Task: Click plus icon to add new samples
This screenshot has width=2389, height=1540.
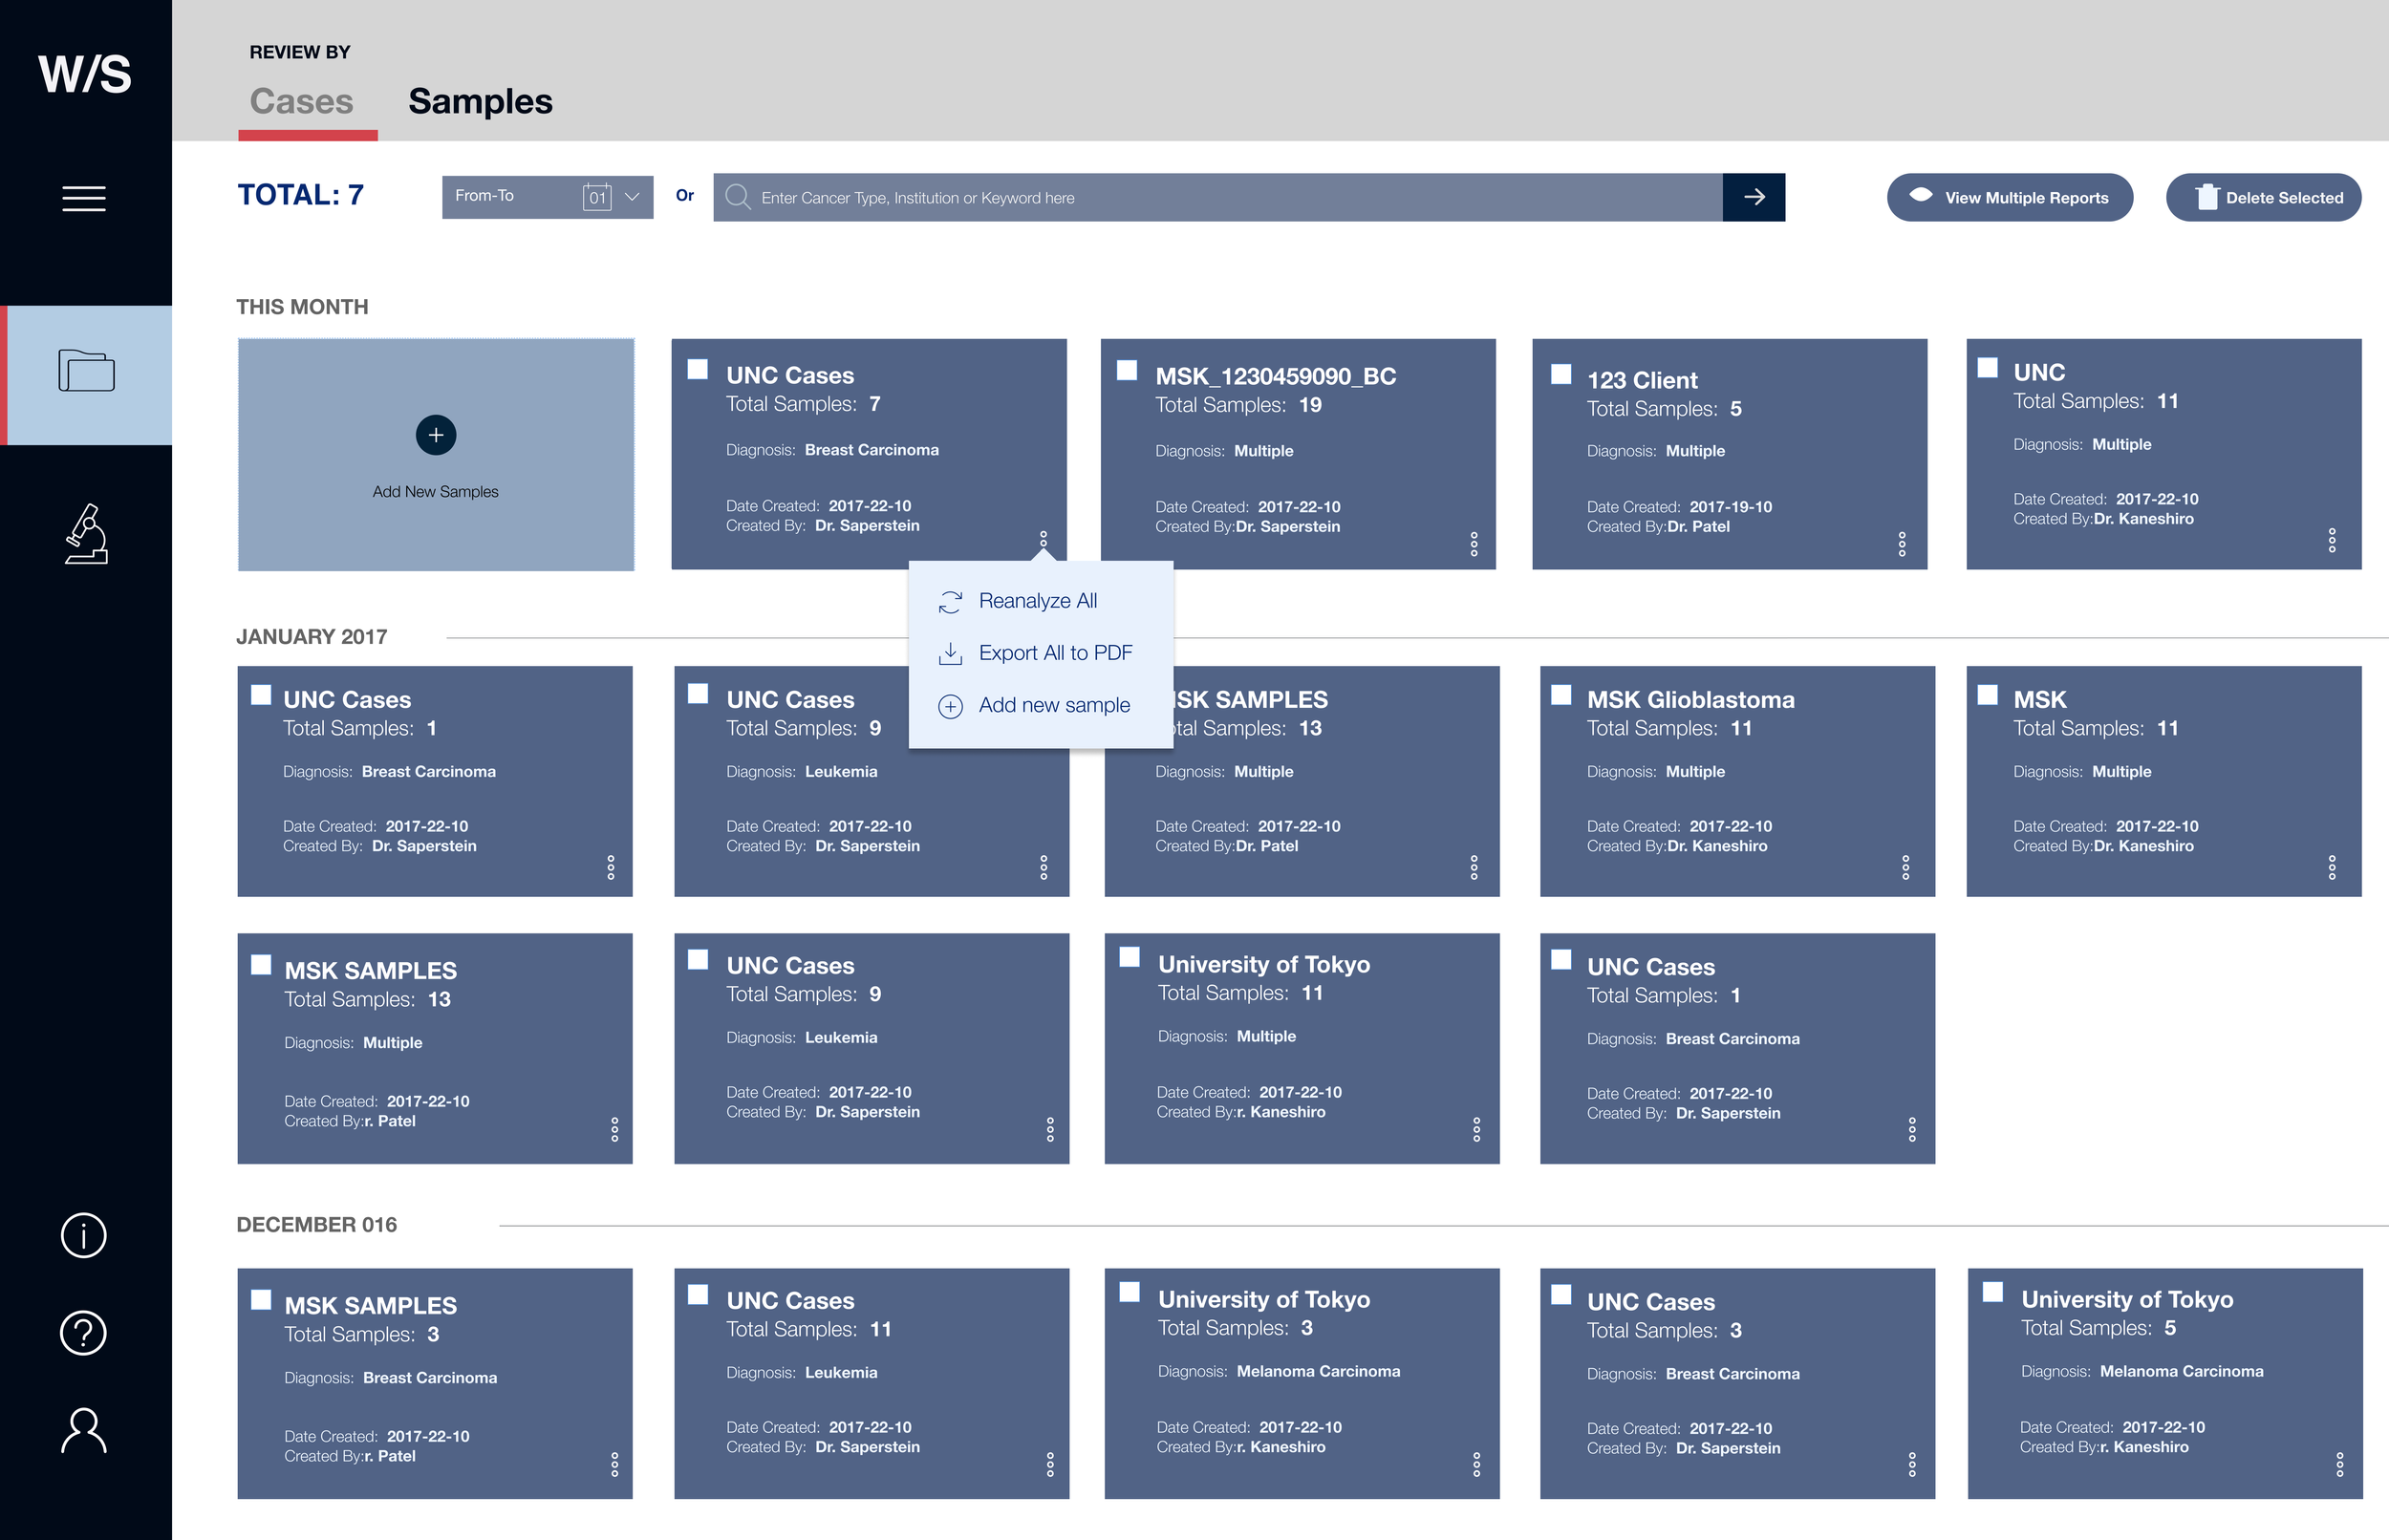Action: (x=436, y=435)
